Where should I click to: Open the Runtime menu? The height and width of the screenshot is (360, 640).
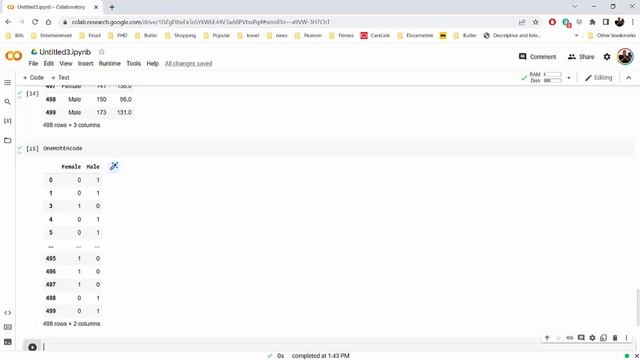[x=109, y=64]
